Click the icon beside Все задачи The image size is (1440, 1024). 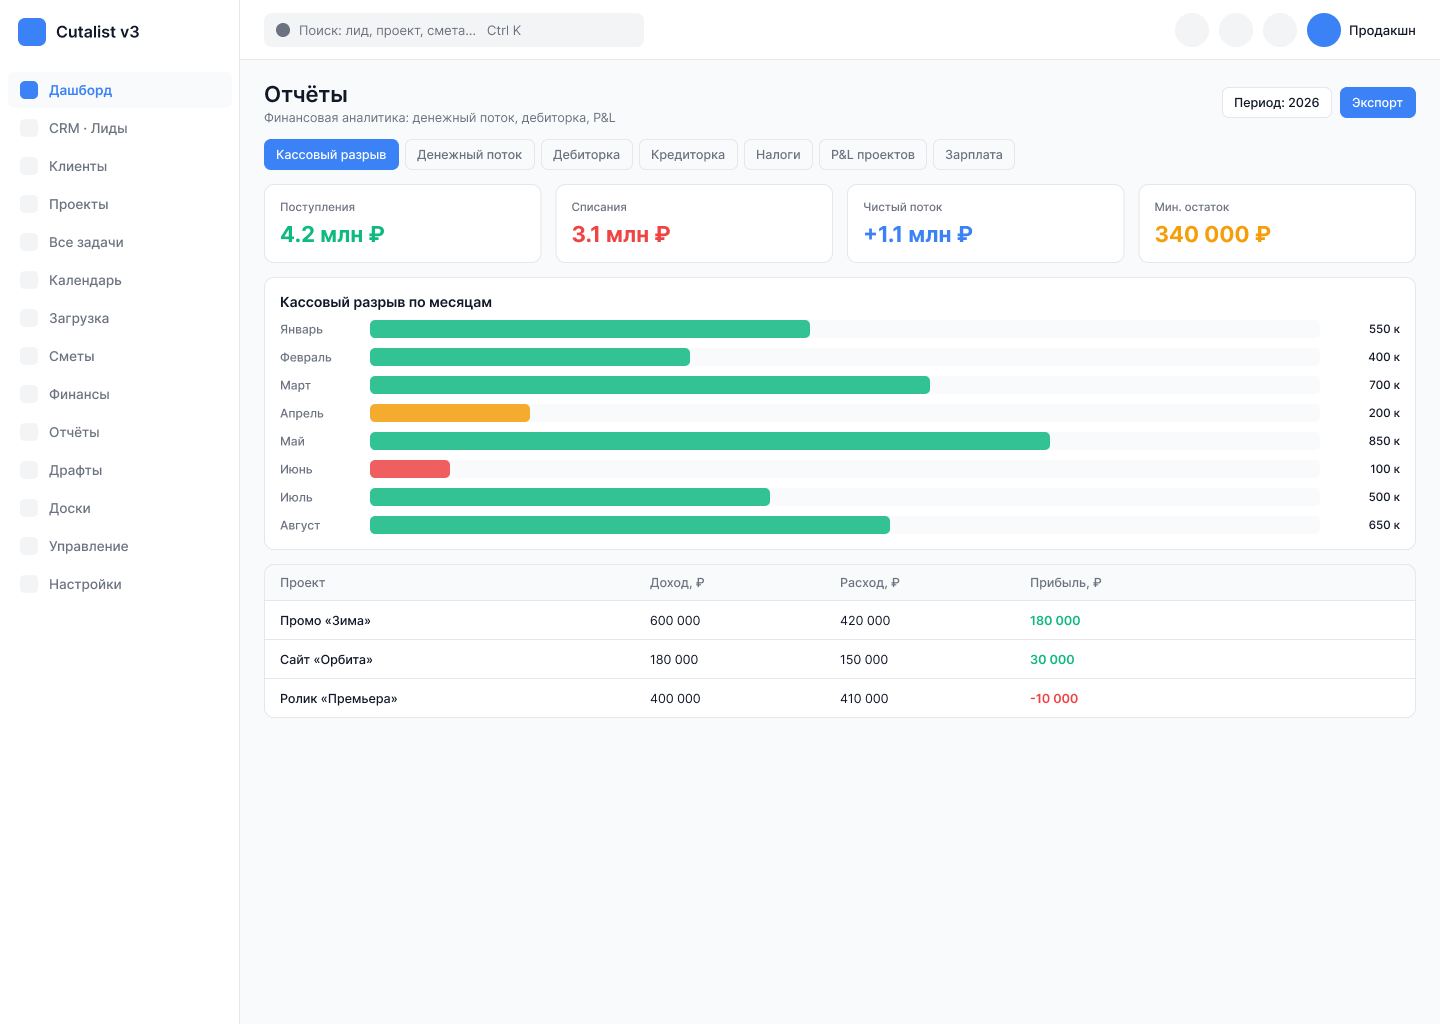click(x=29, y=242)
